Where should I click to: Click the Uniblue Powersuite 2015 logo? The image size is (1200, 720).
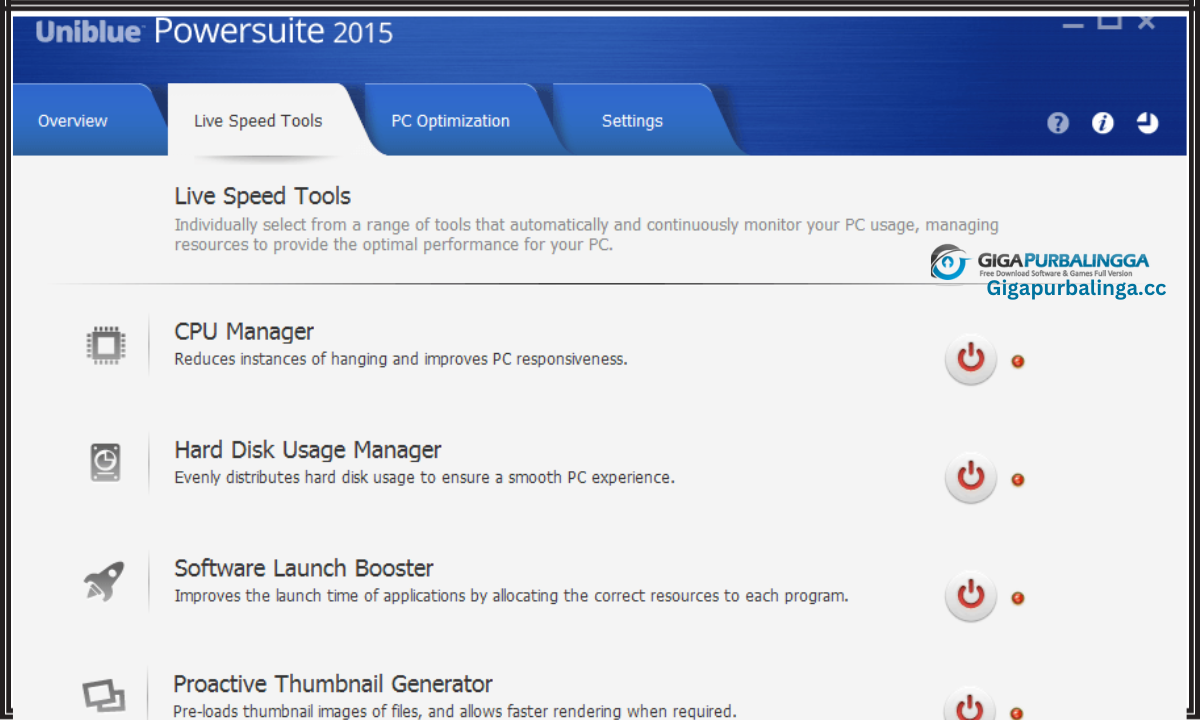(x=214, y=31)
